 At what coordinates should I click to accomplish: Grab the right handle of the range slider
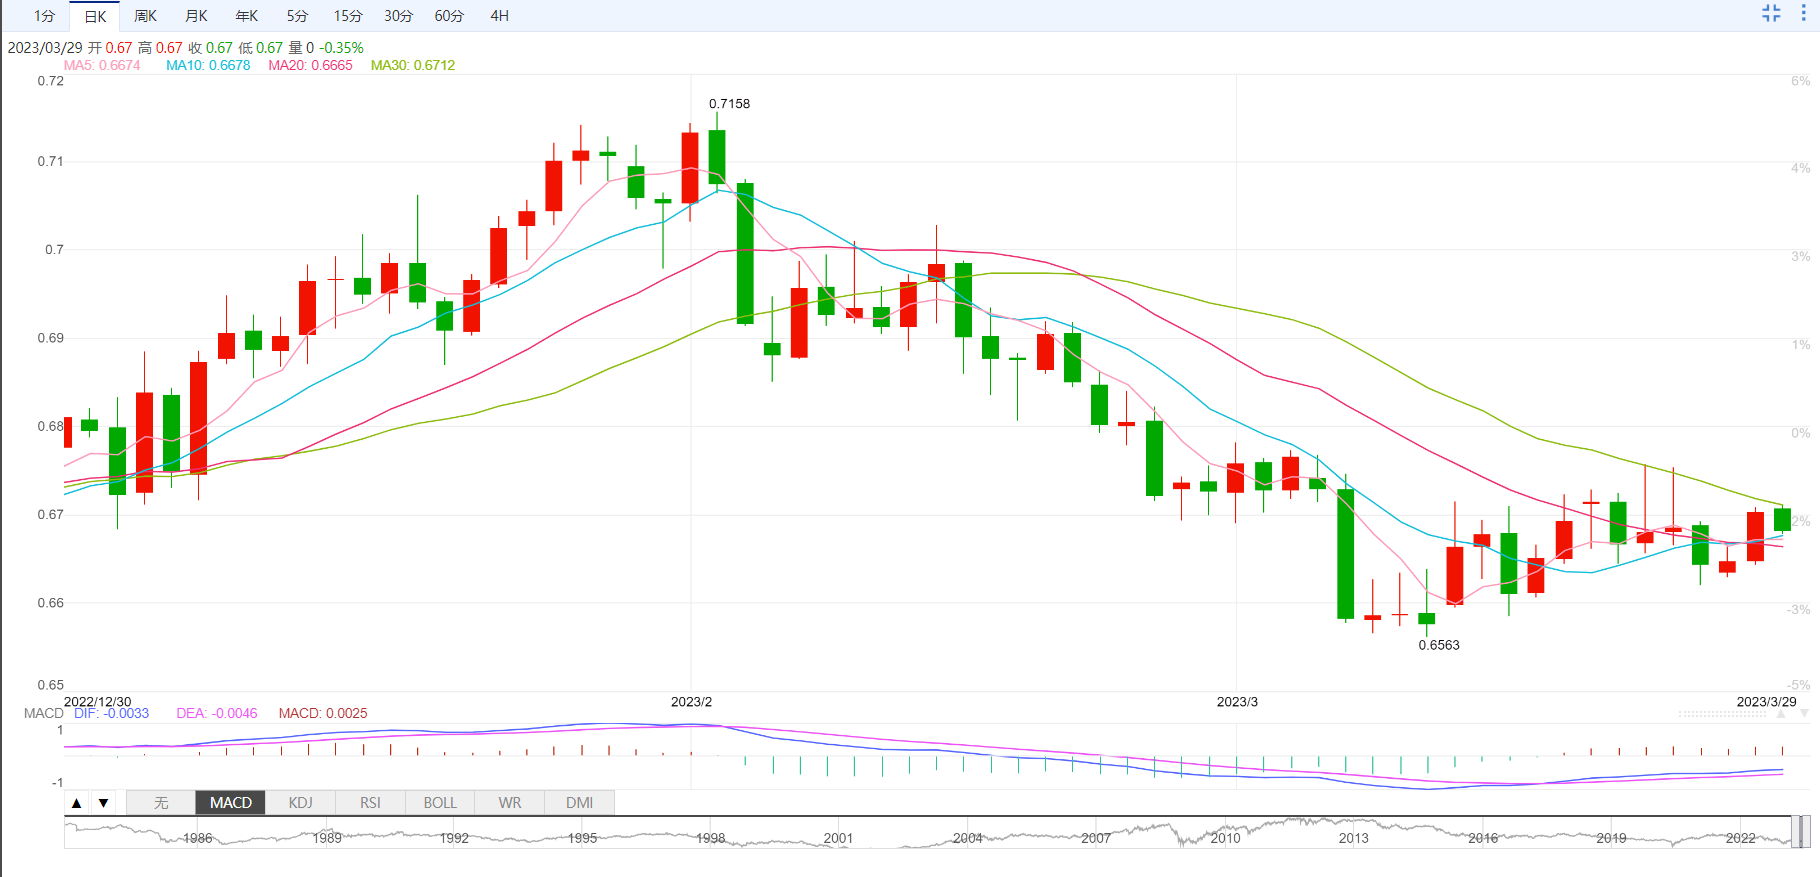coord(1806,832)
